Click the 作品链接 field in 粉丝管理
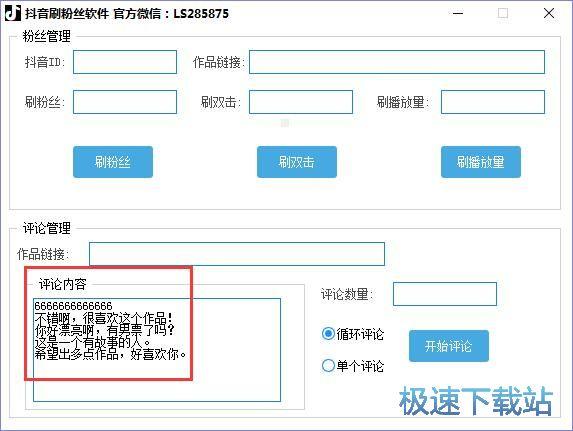The width and height of the screenshot is (573, 431). click(x=397, y=62)
